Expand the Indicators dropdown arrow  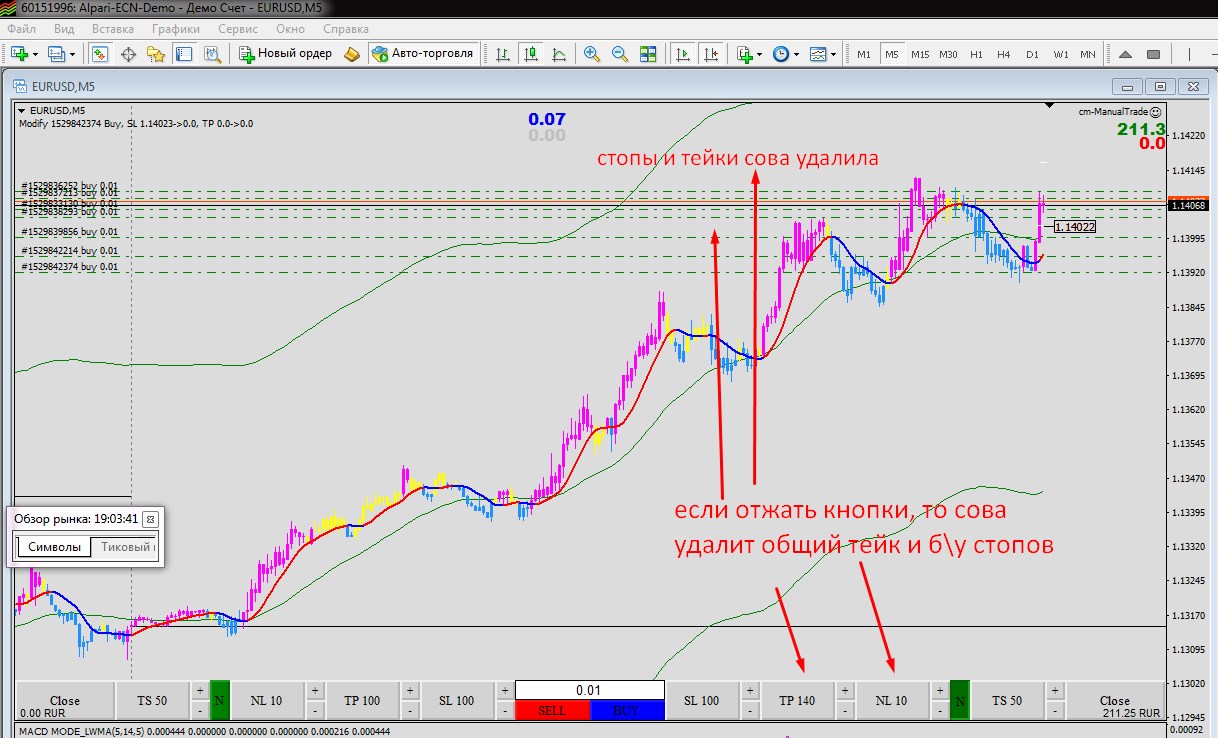pos(760,54)
